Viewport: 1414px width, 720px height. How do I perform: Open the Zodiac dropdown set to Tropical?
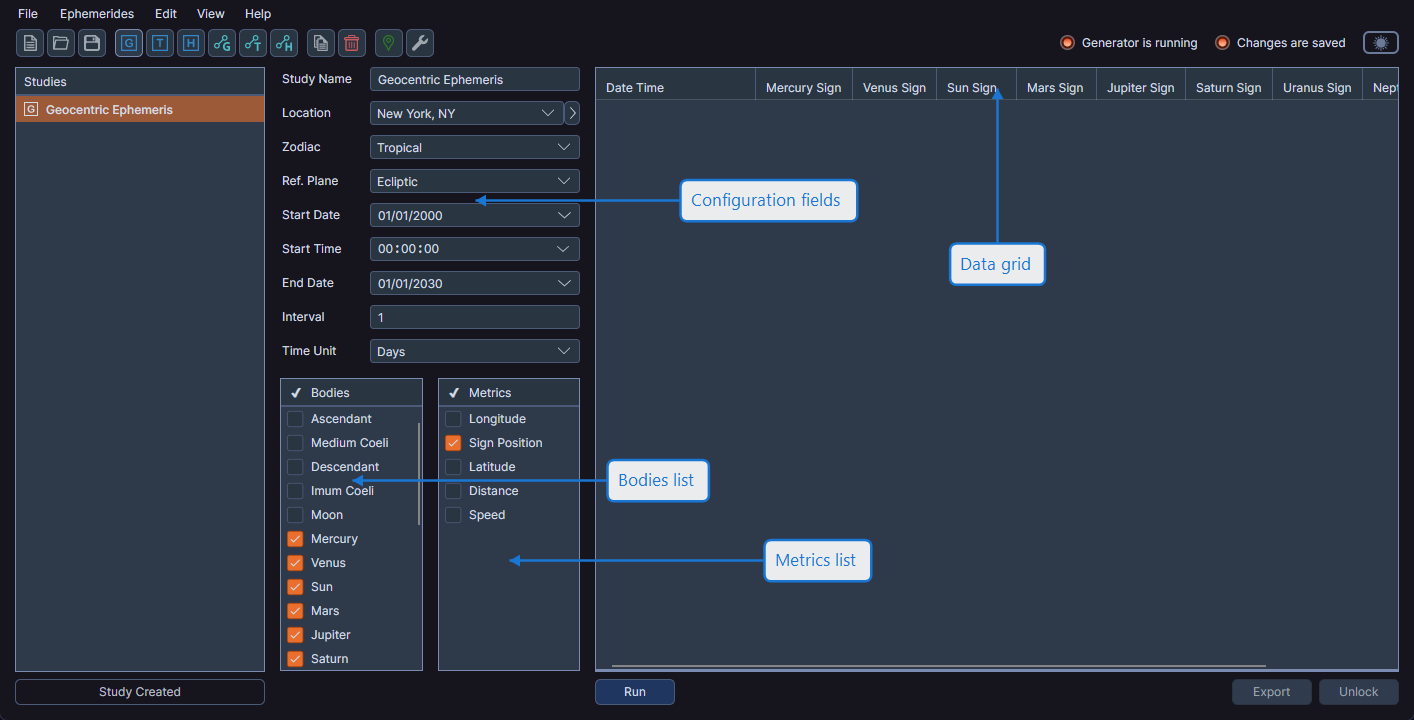(474, 147)
